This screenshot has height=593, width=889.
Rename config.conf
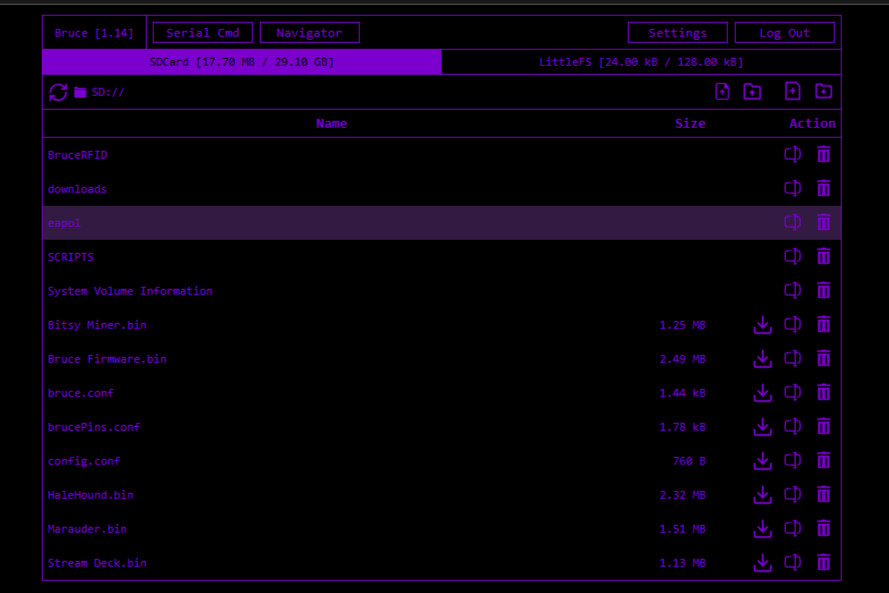(793, 460)
